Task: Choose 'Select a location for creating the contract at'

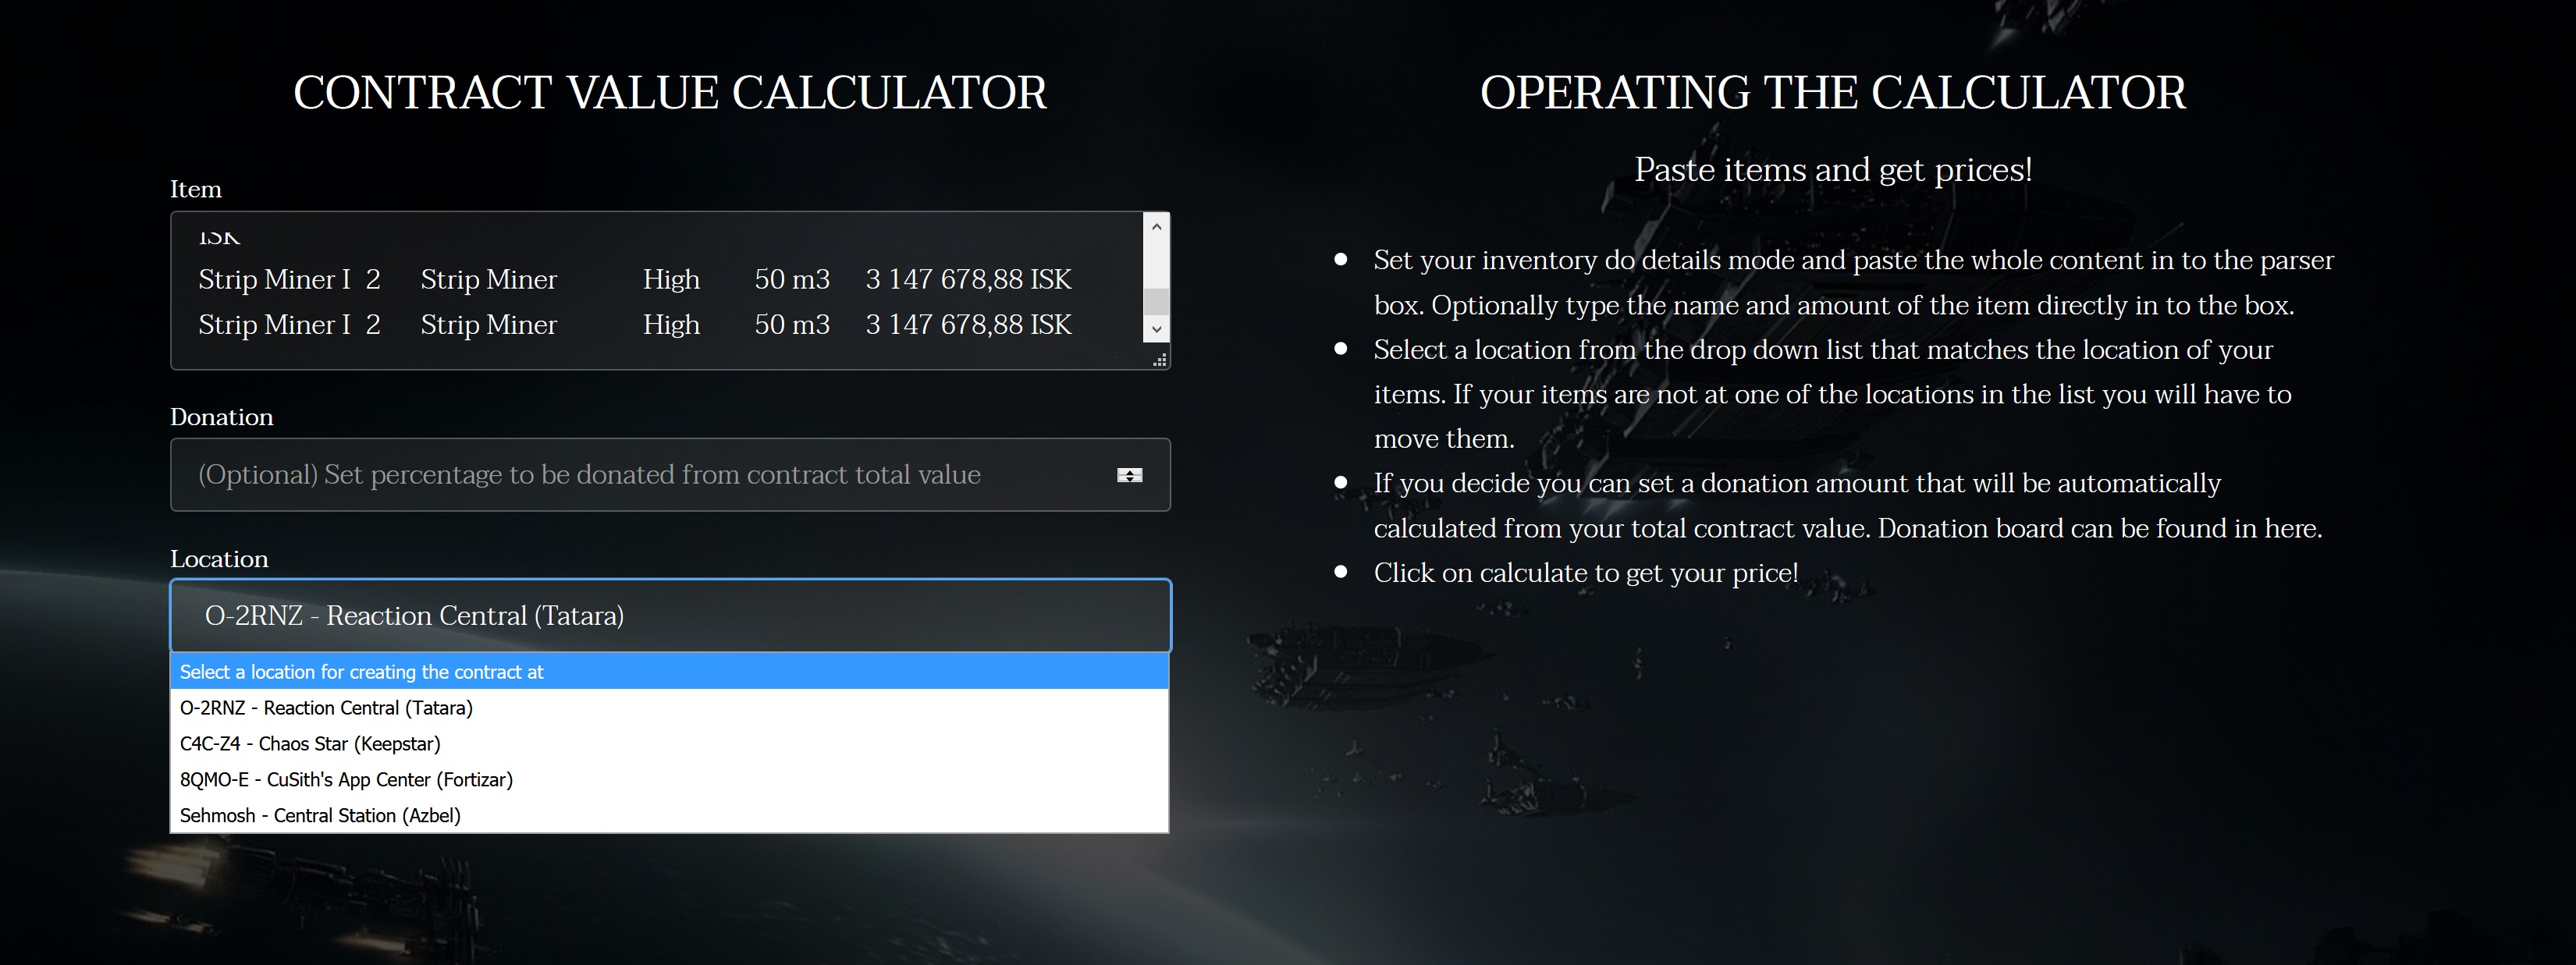Action: [669, 672]
